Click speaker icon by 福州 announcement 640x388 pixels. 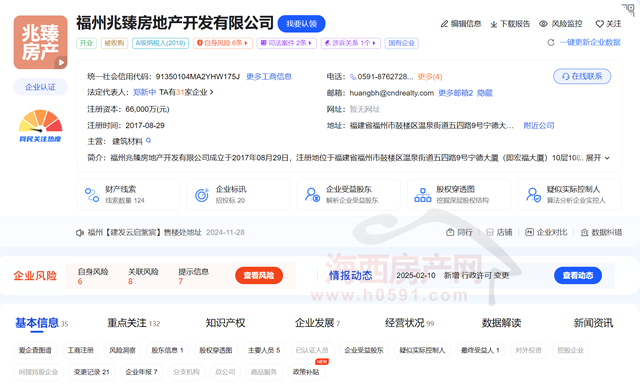[80, 233]
